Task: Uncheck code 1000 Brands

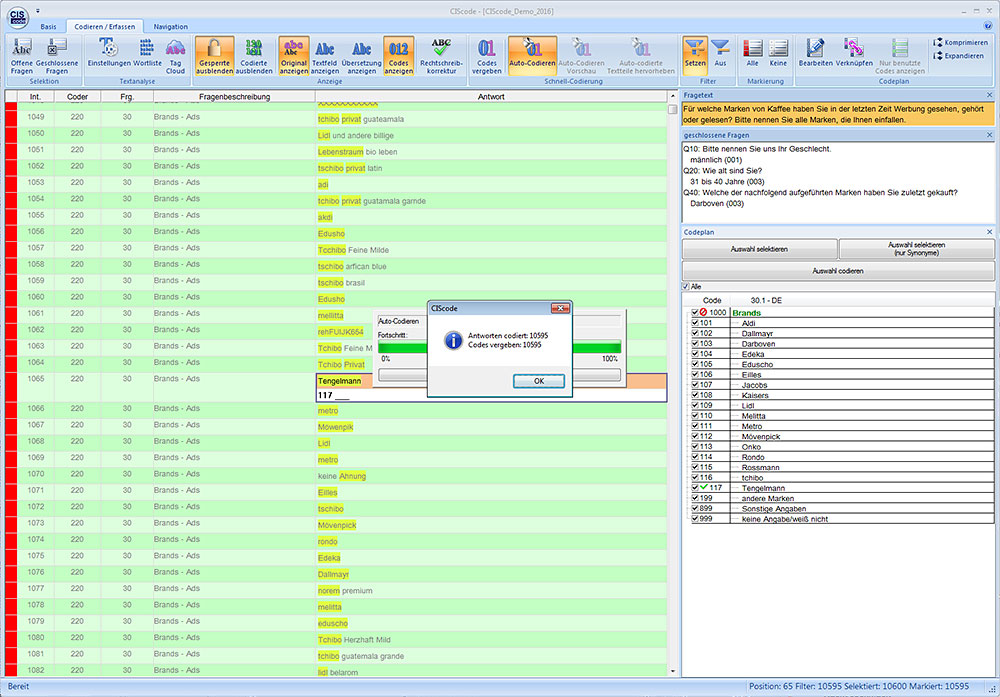Action: [x=695, y=312]
